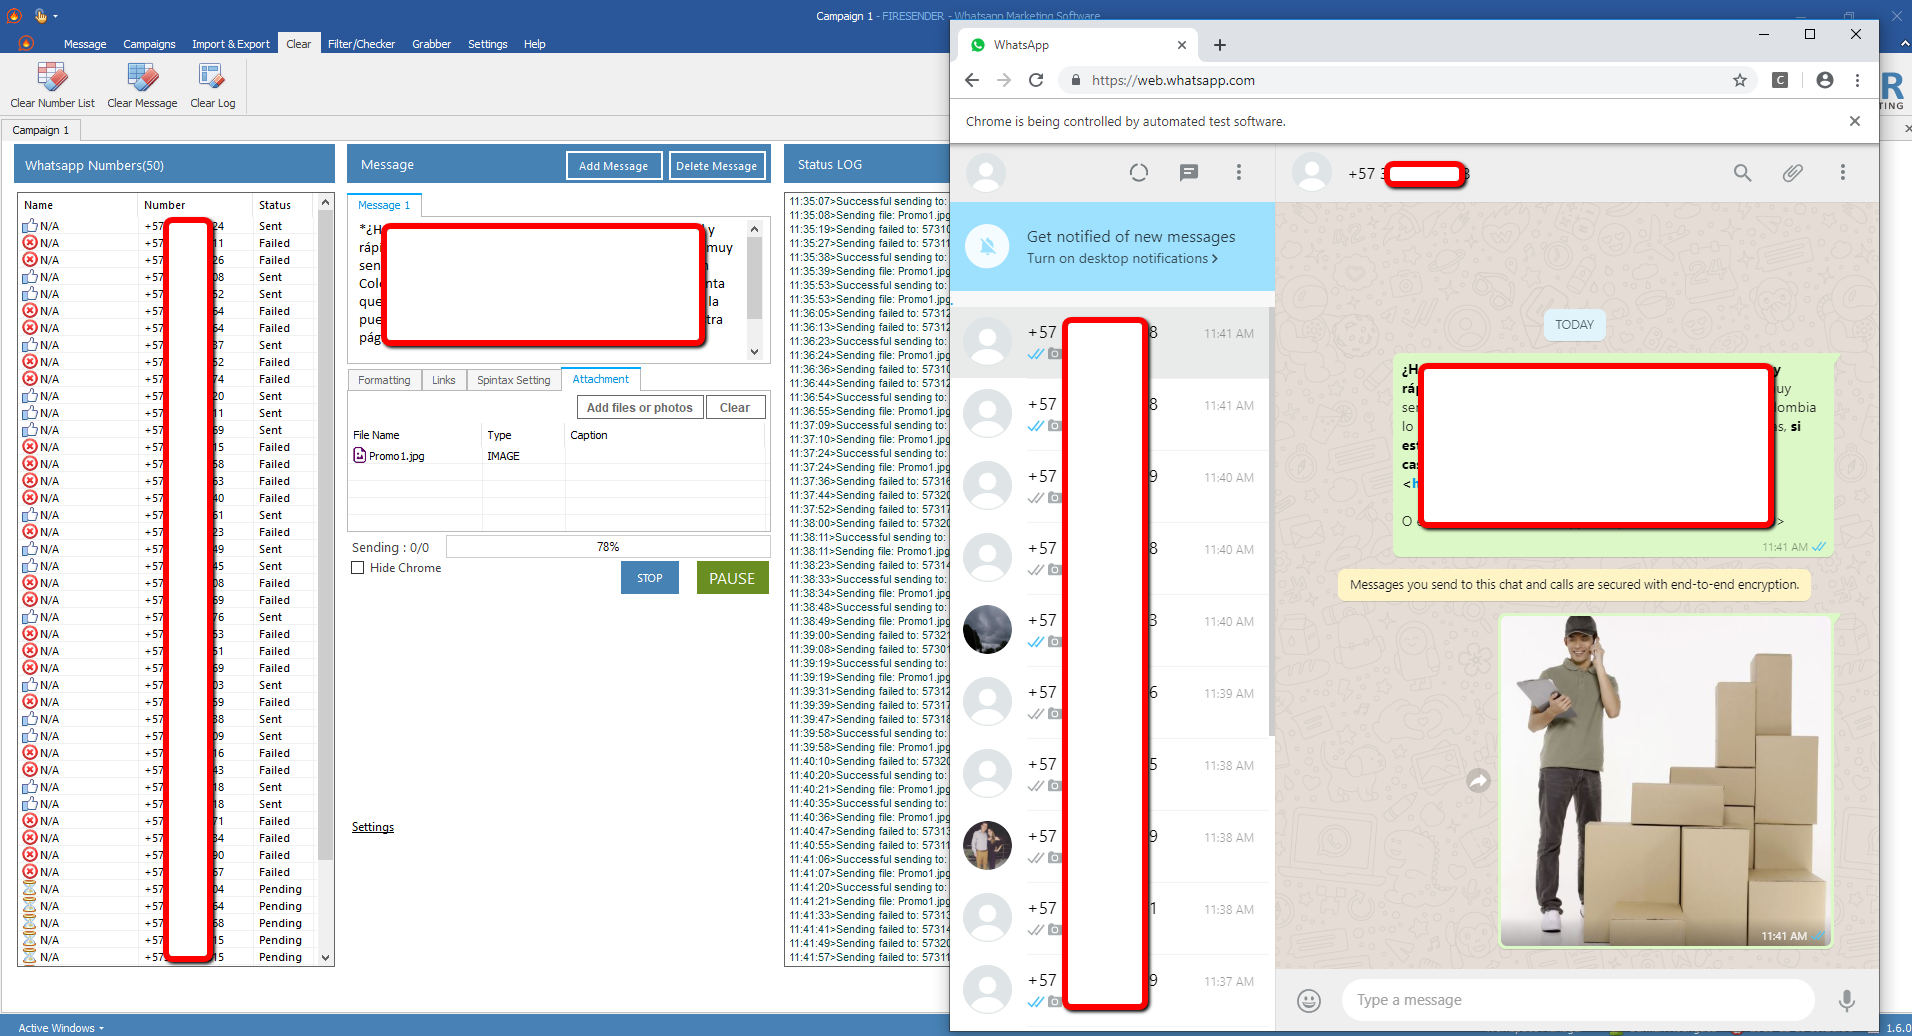Close the WhatsApp browser tab
This screenshot has height=1036, width=1912.
[1182, 45]
